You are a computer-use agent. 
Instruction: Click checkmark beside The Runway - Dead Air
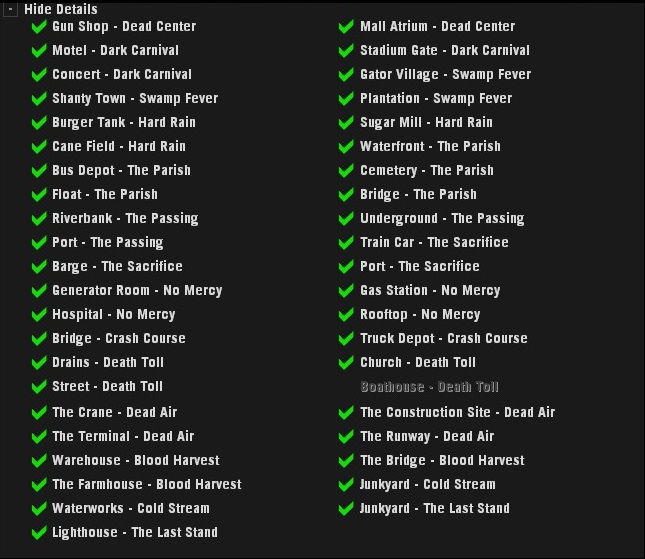347,437
